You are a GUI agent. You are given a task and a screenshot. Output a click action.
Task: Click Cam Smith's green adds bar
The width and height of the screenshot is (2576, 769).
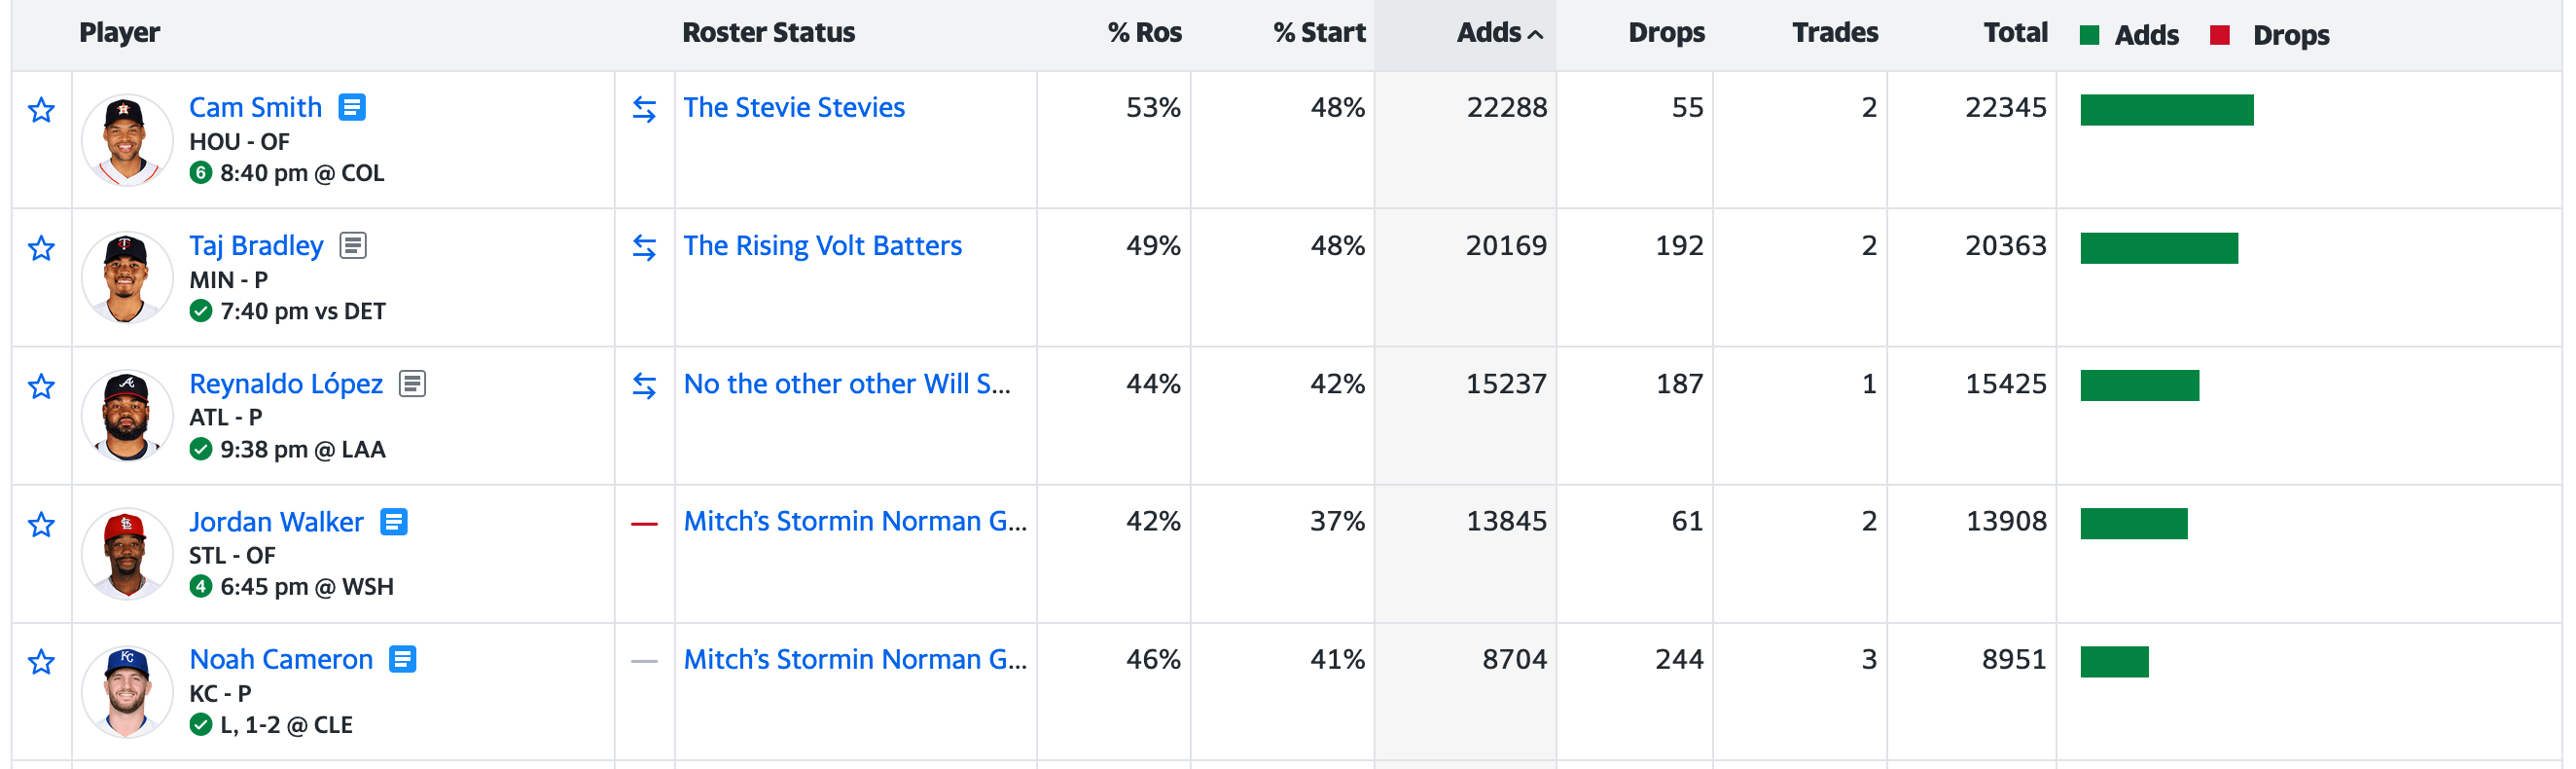click(x=2166, y=110)
